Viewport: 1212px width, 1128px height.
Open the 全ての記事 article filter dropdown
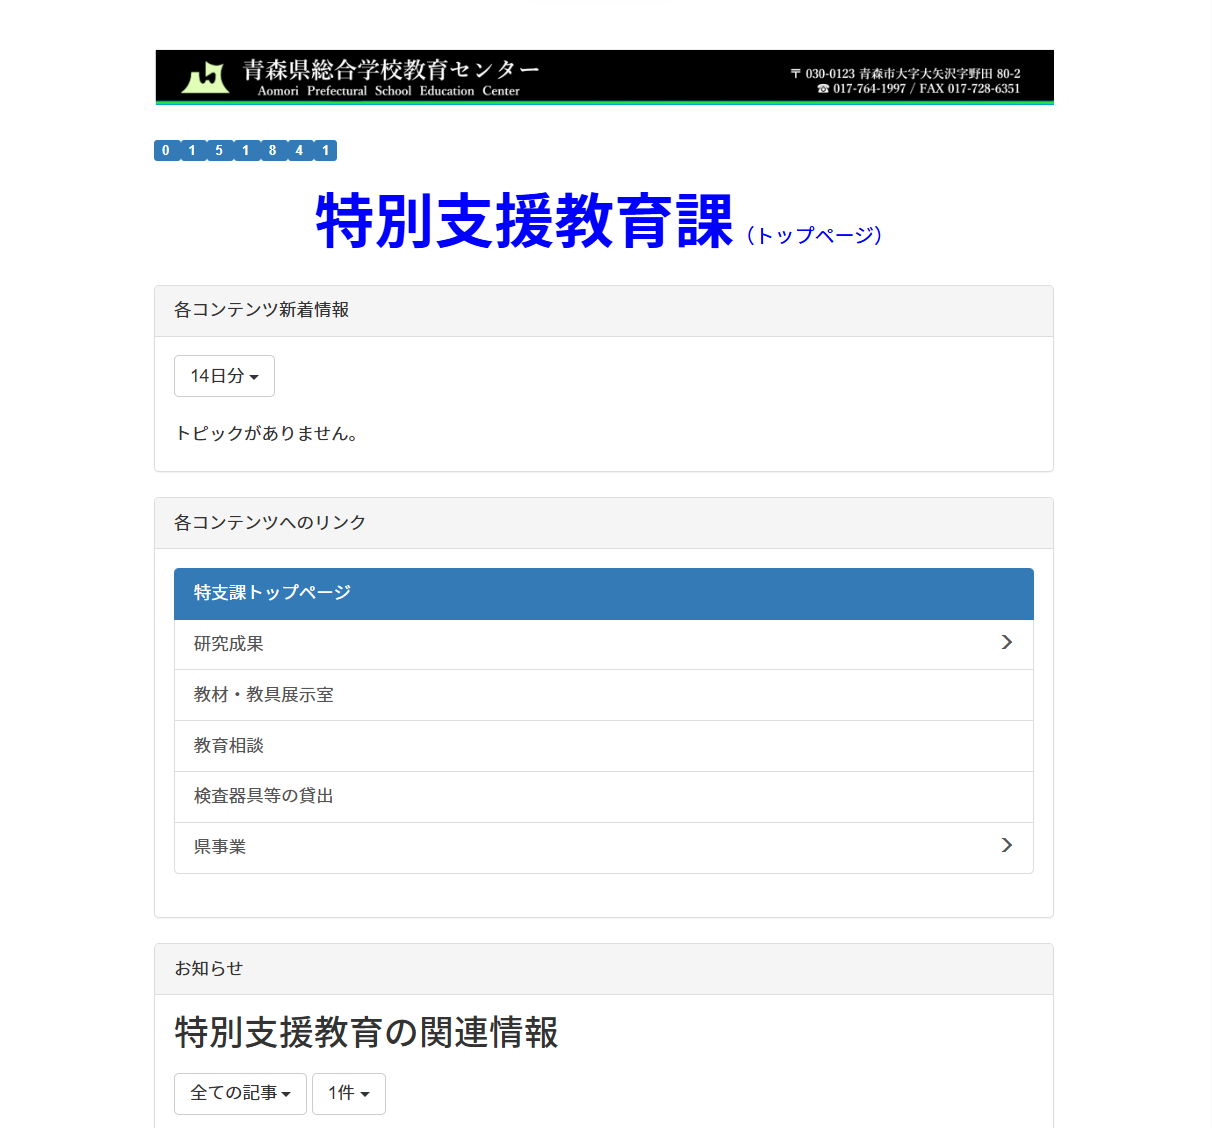coord(240,1093)
